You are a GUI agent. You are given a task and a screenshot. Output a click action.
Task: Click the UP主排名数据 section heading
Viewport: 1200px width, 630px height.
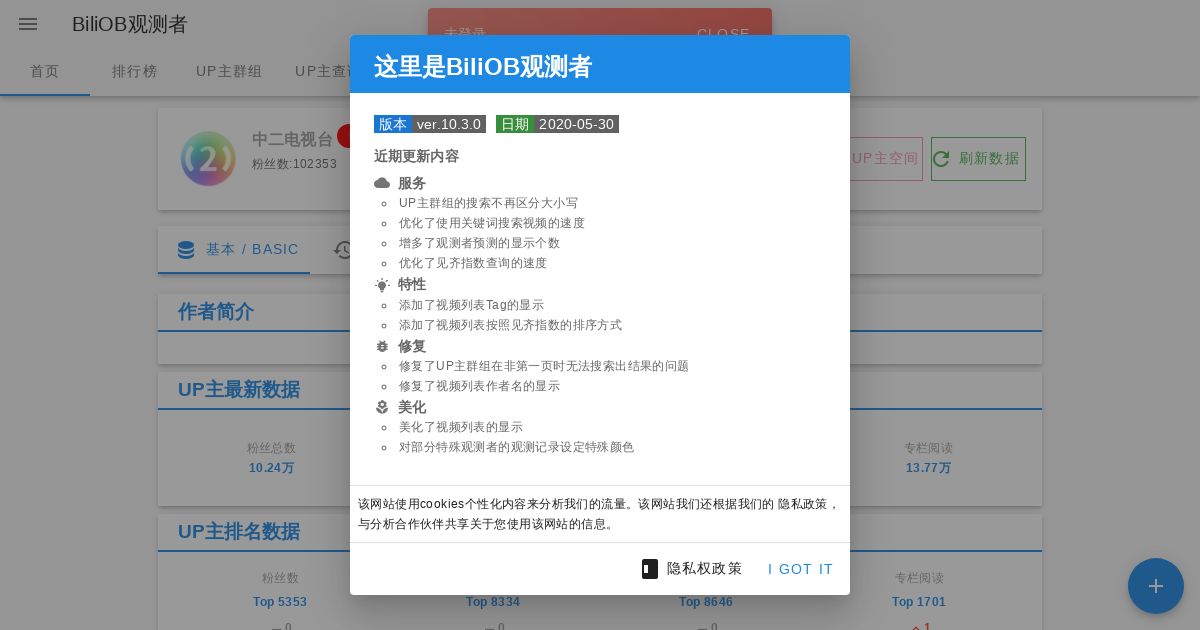239,531
